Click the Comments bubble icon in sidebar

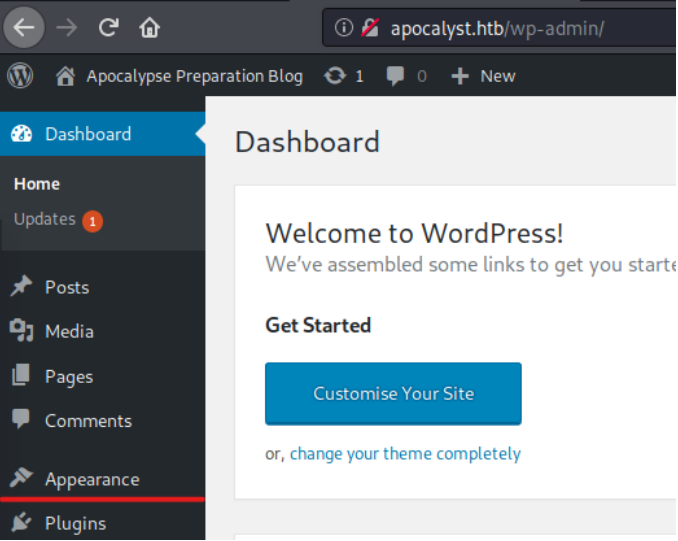[21, 419]
